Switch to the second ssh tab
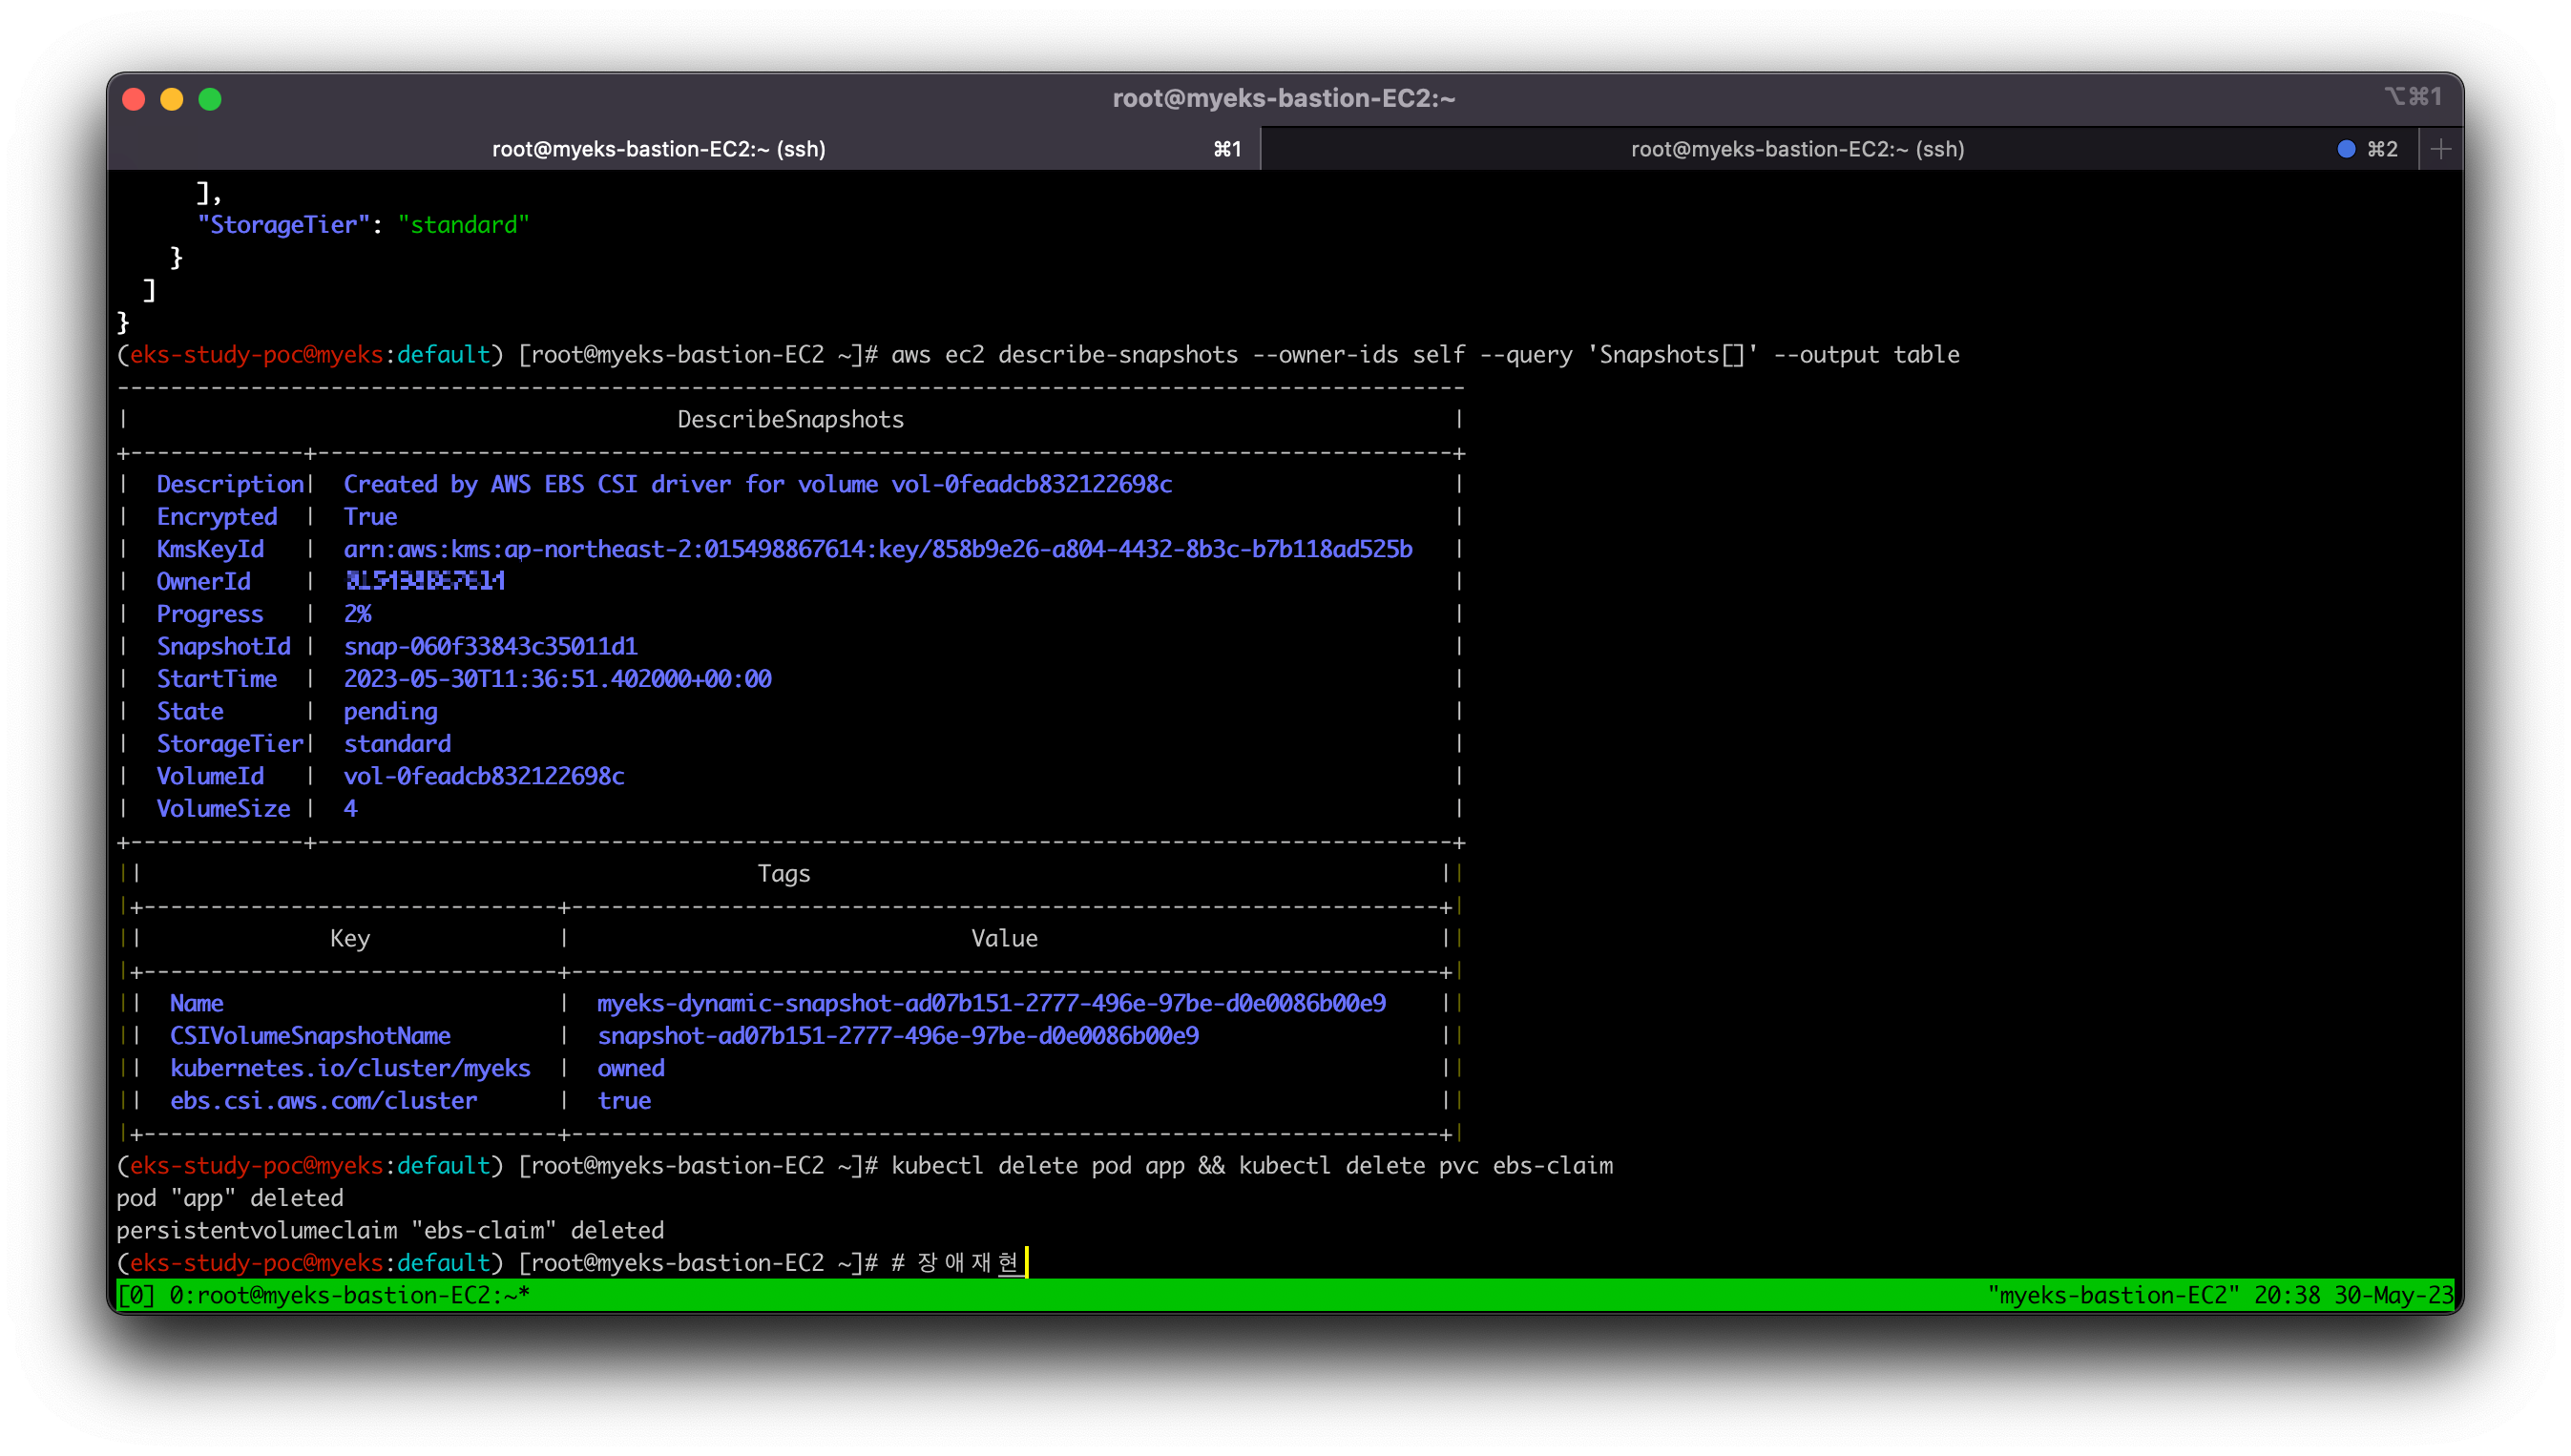2571x1456 pixels. [x=1797, y=149]
